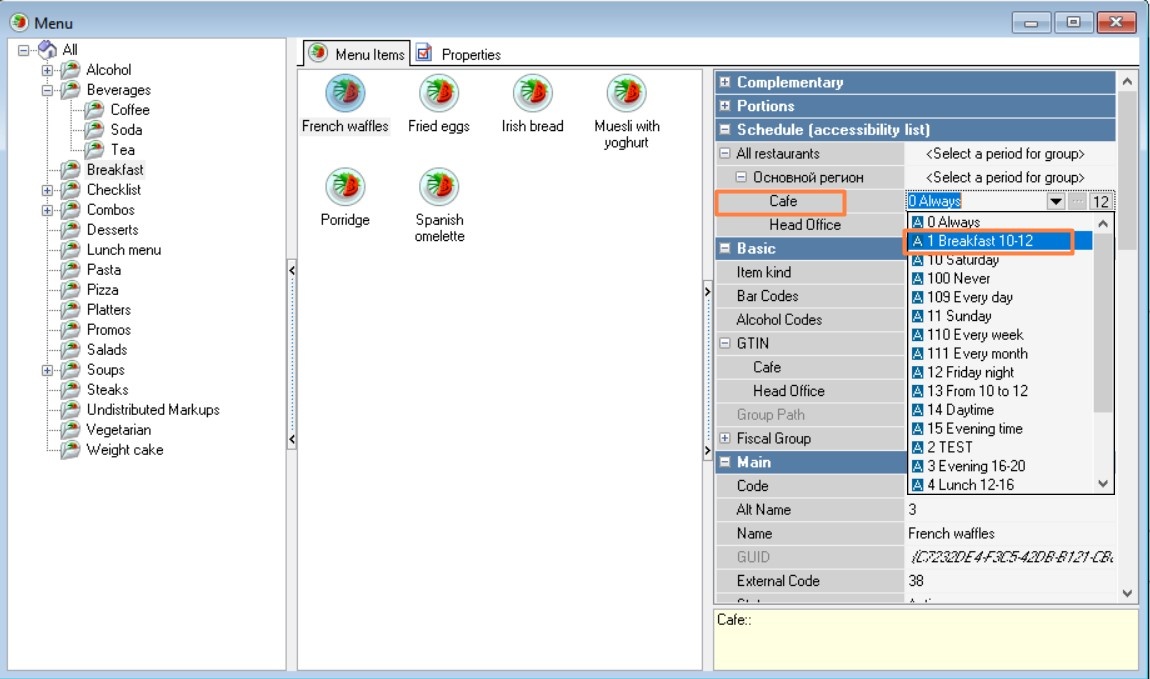Open the Cafe period dropdown arrow
Image resolution: width=1150 pixels, height=679 pixels.
tap(1055, 202)
